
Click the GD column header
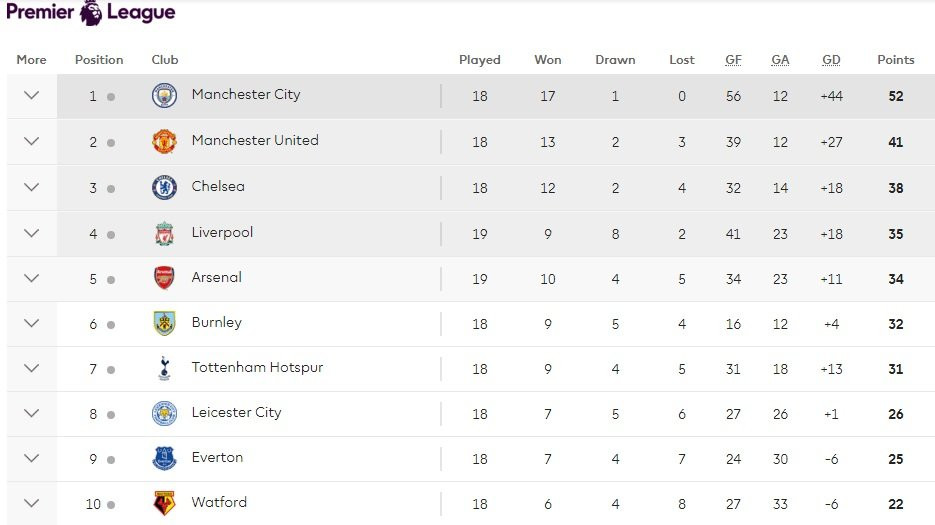point(831,60)
